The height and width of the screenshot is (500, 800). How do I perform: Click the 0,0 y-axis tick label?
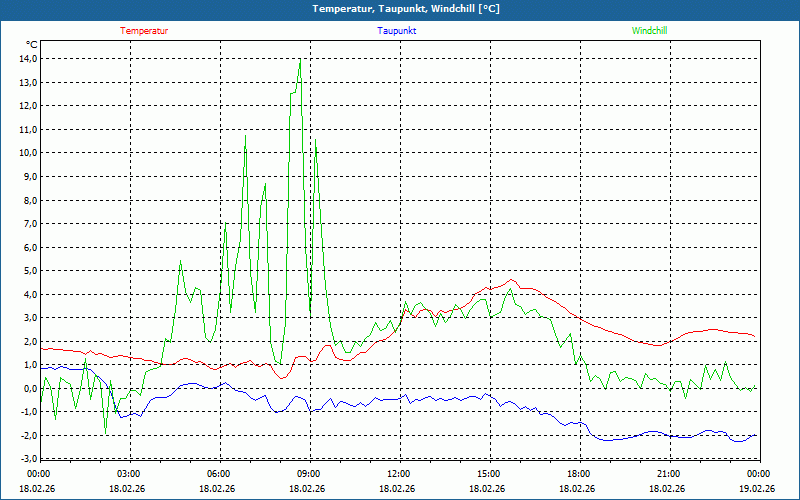coord(30,389)
